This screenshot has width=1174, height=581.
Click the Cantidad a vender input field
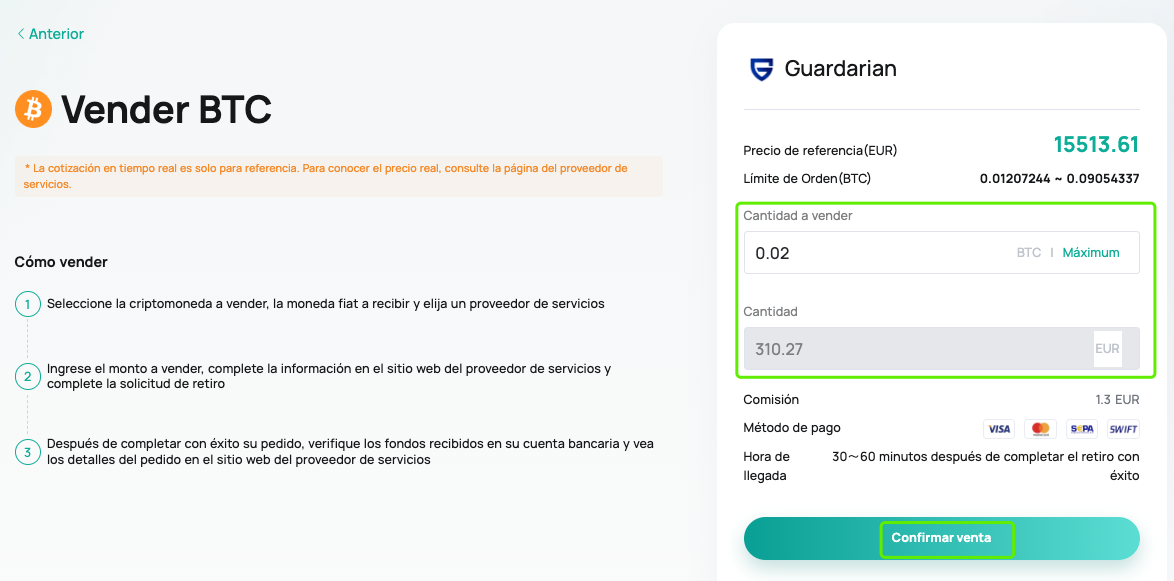(941, 252)
